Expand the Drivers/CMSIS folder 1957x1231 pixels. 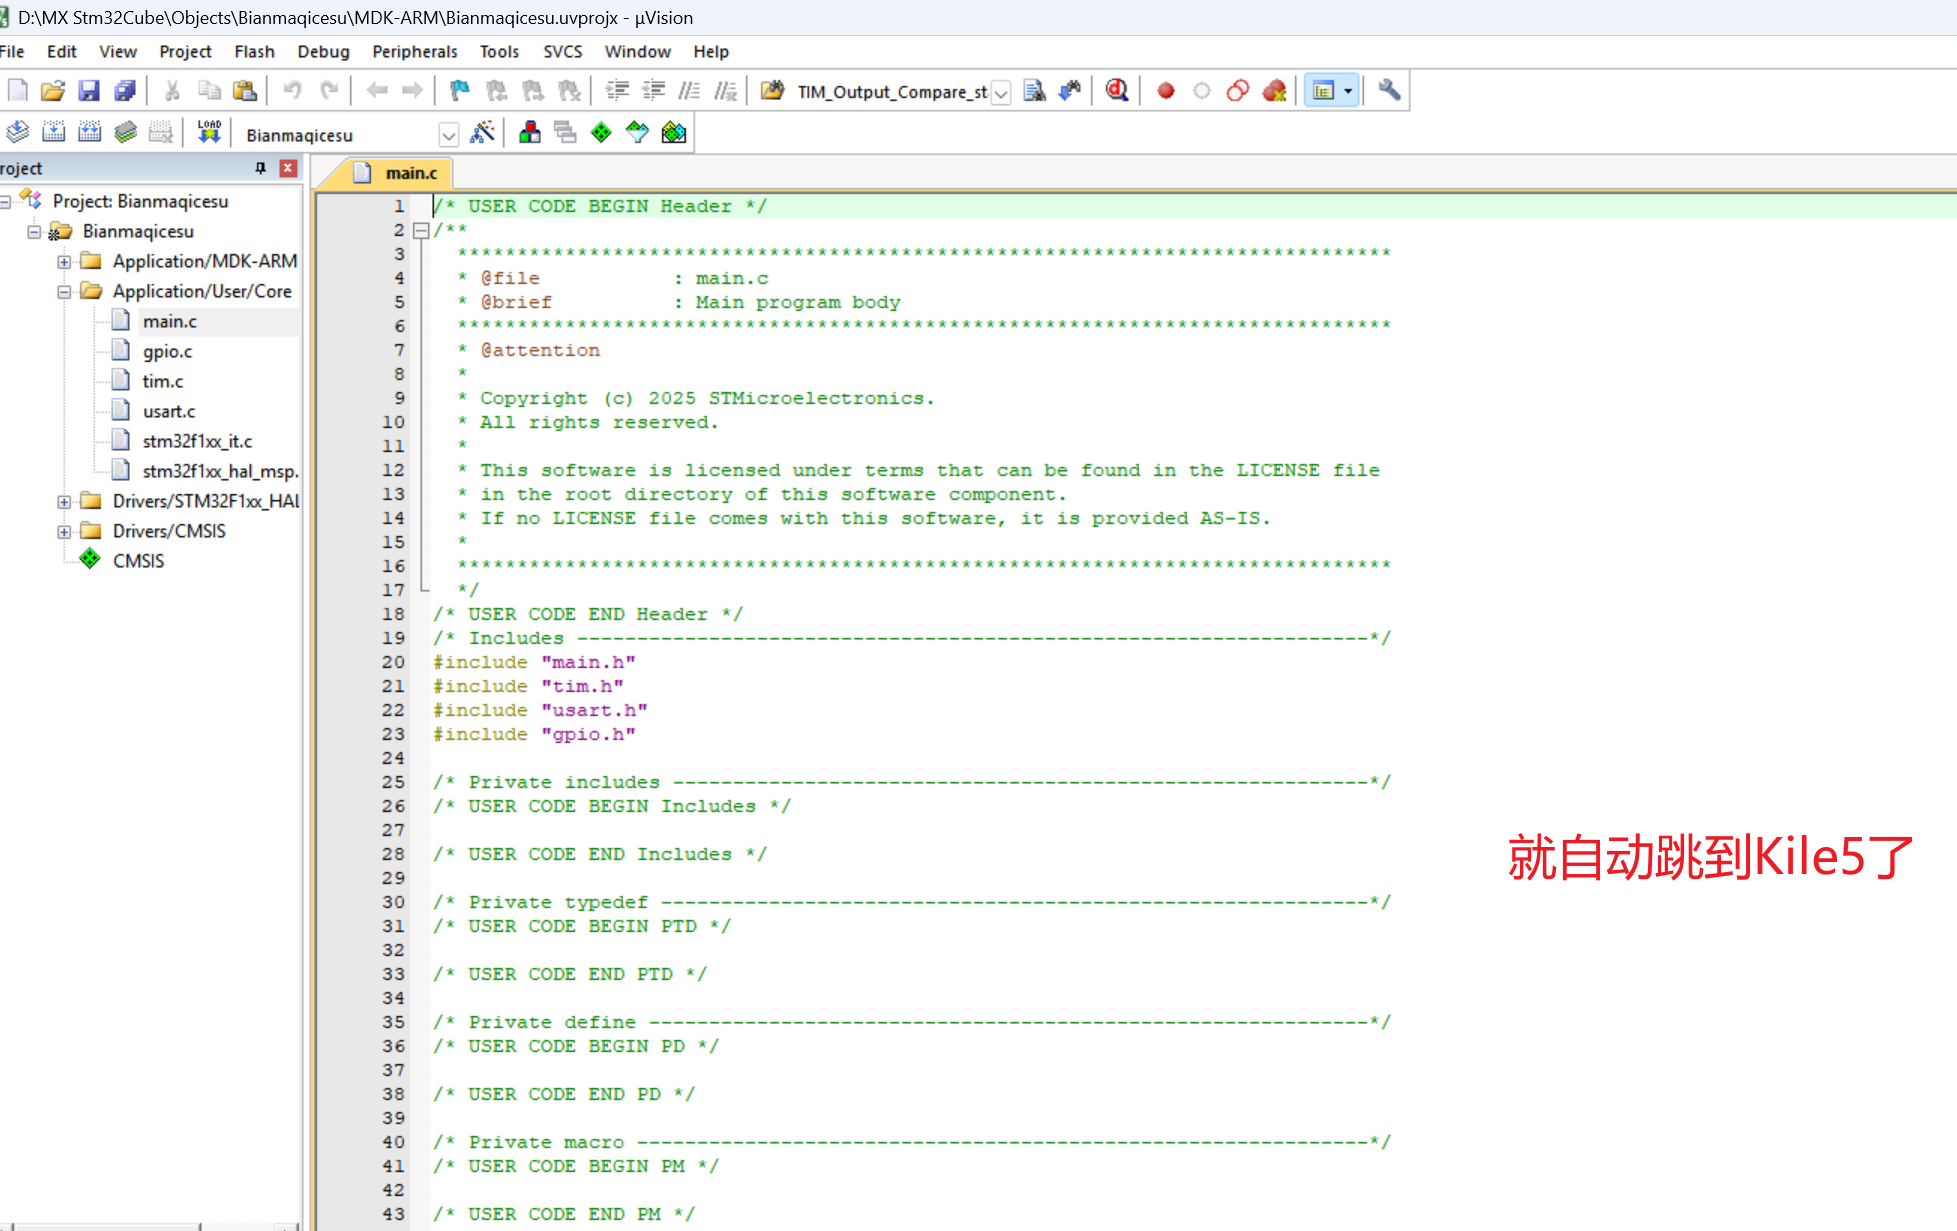(64, 532)
